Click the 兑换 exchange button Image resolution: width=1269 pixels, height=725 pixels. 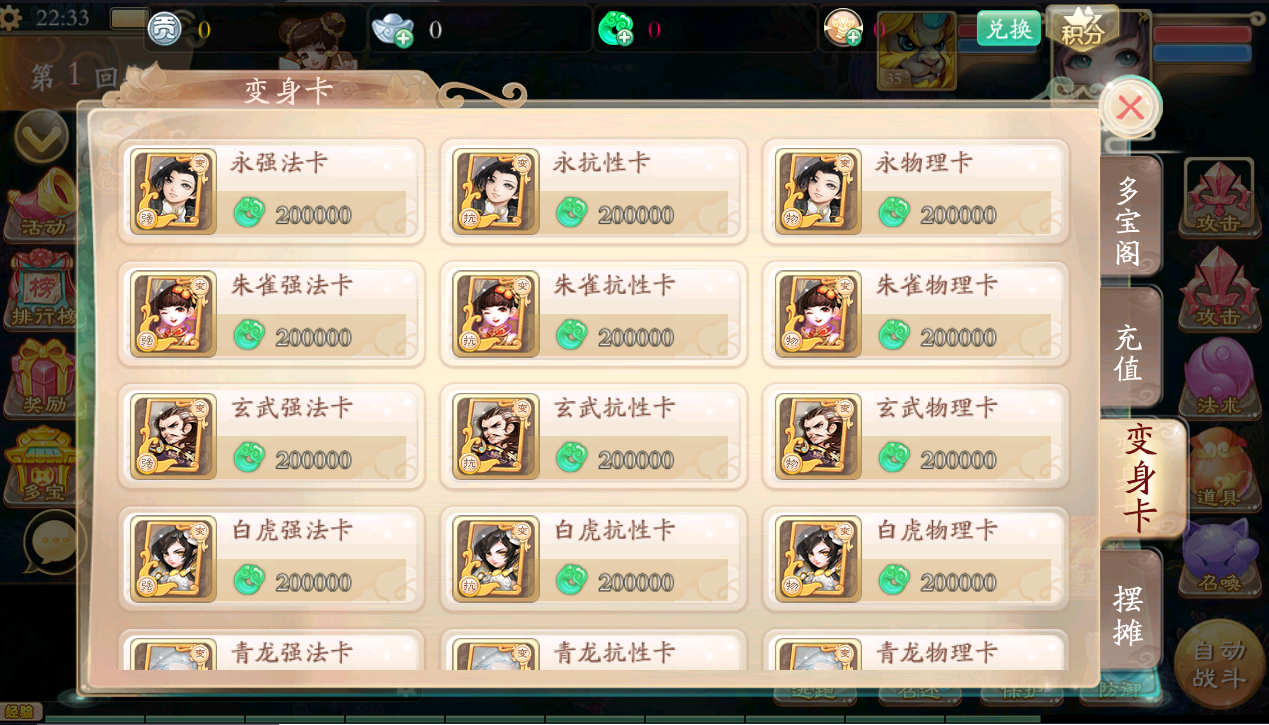1008,28
